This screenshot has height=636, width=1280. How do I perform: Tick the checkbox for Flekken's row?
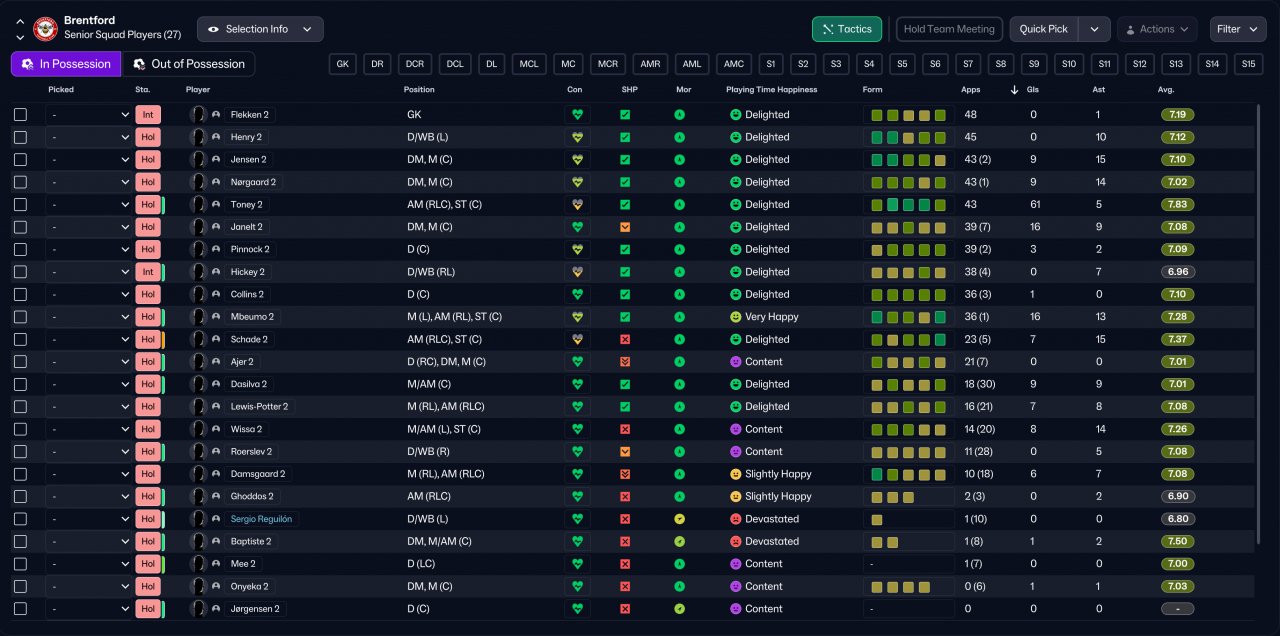pyautogui.click(x=20, y=115)
